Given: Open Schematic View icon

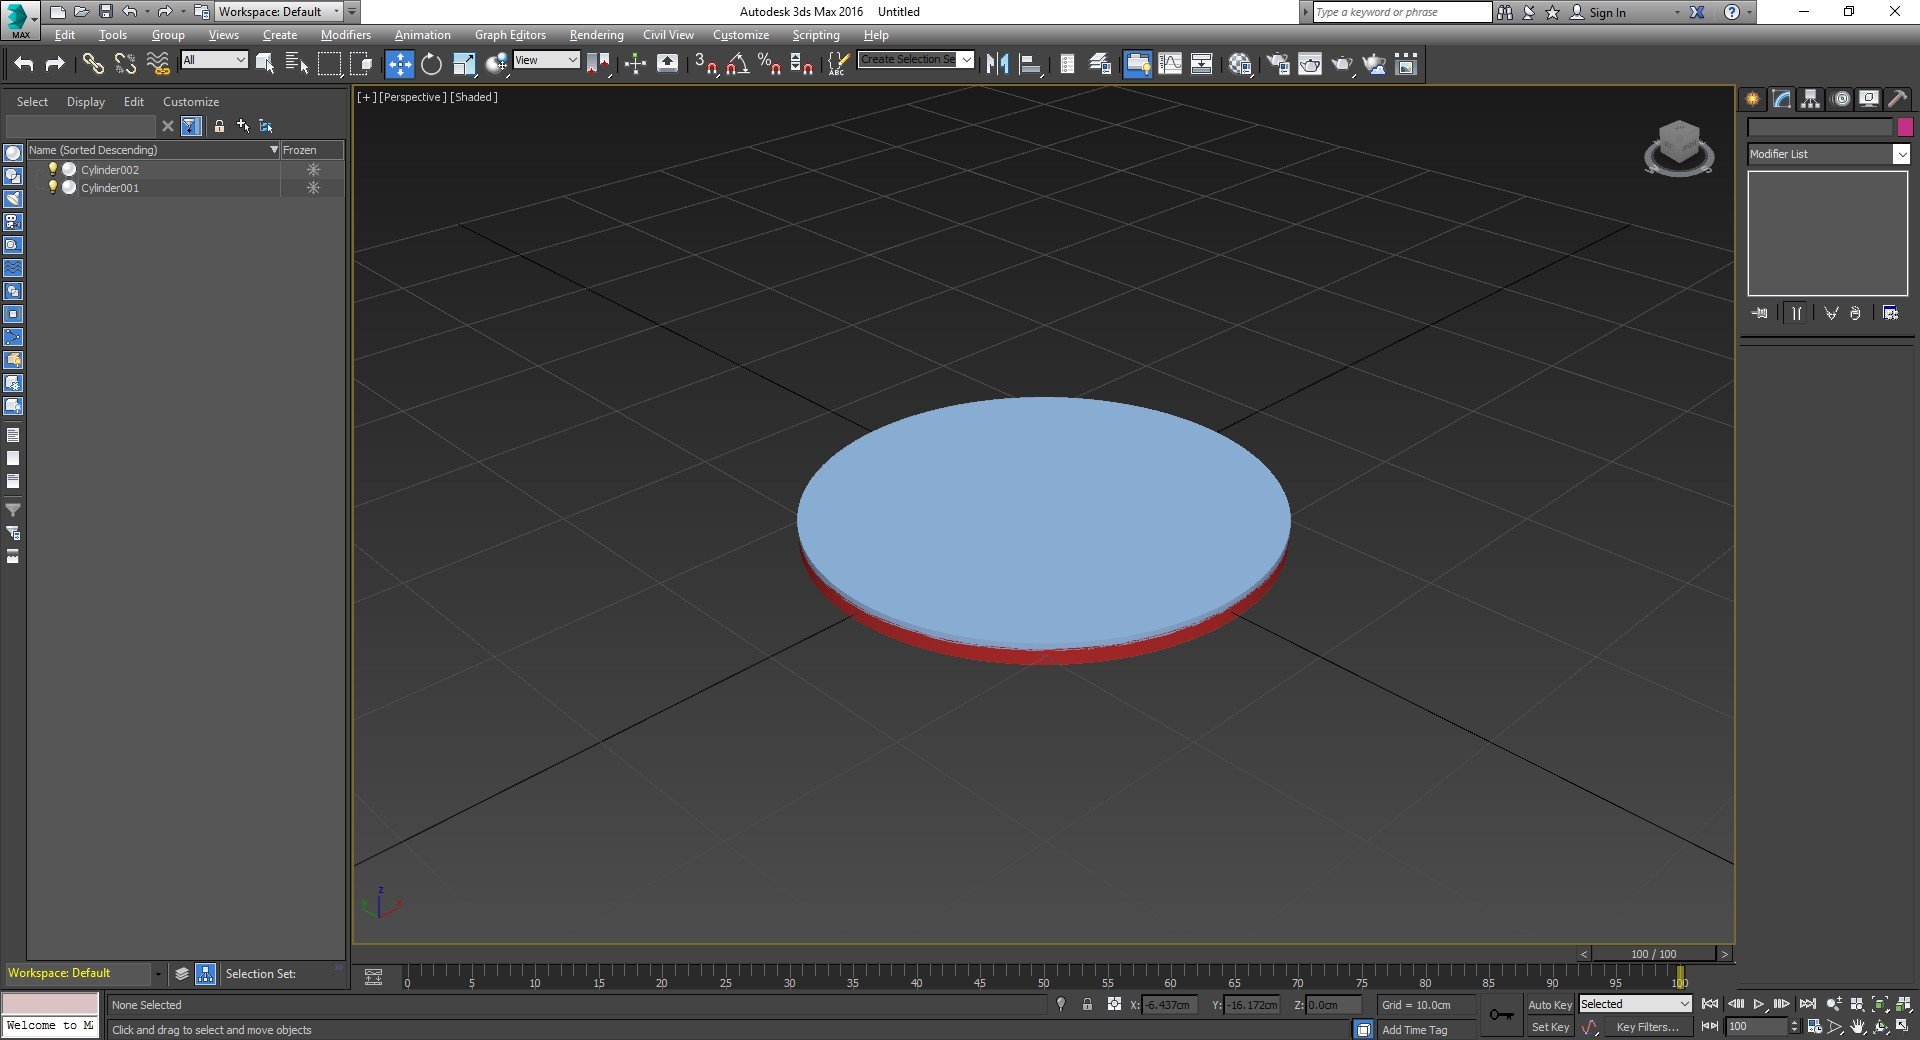Looking at the screenshot, I should click(1202, 64).
